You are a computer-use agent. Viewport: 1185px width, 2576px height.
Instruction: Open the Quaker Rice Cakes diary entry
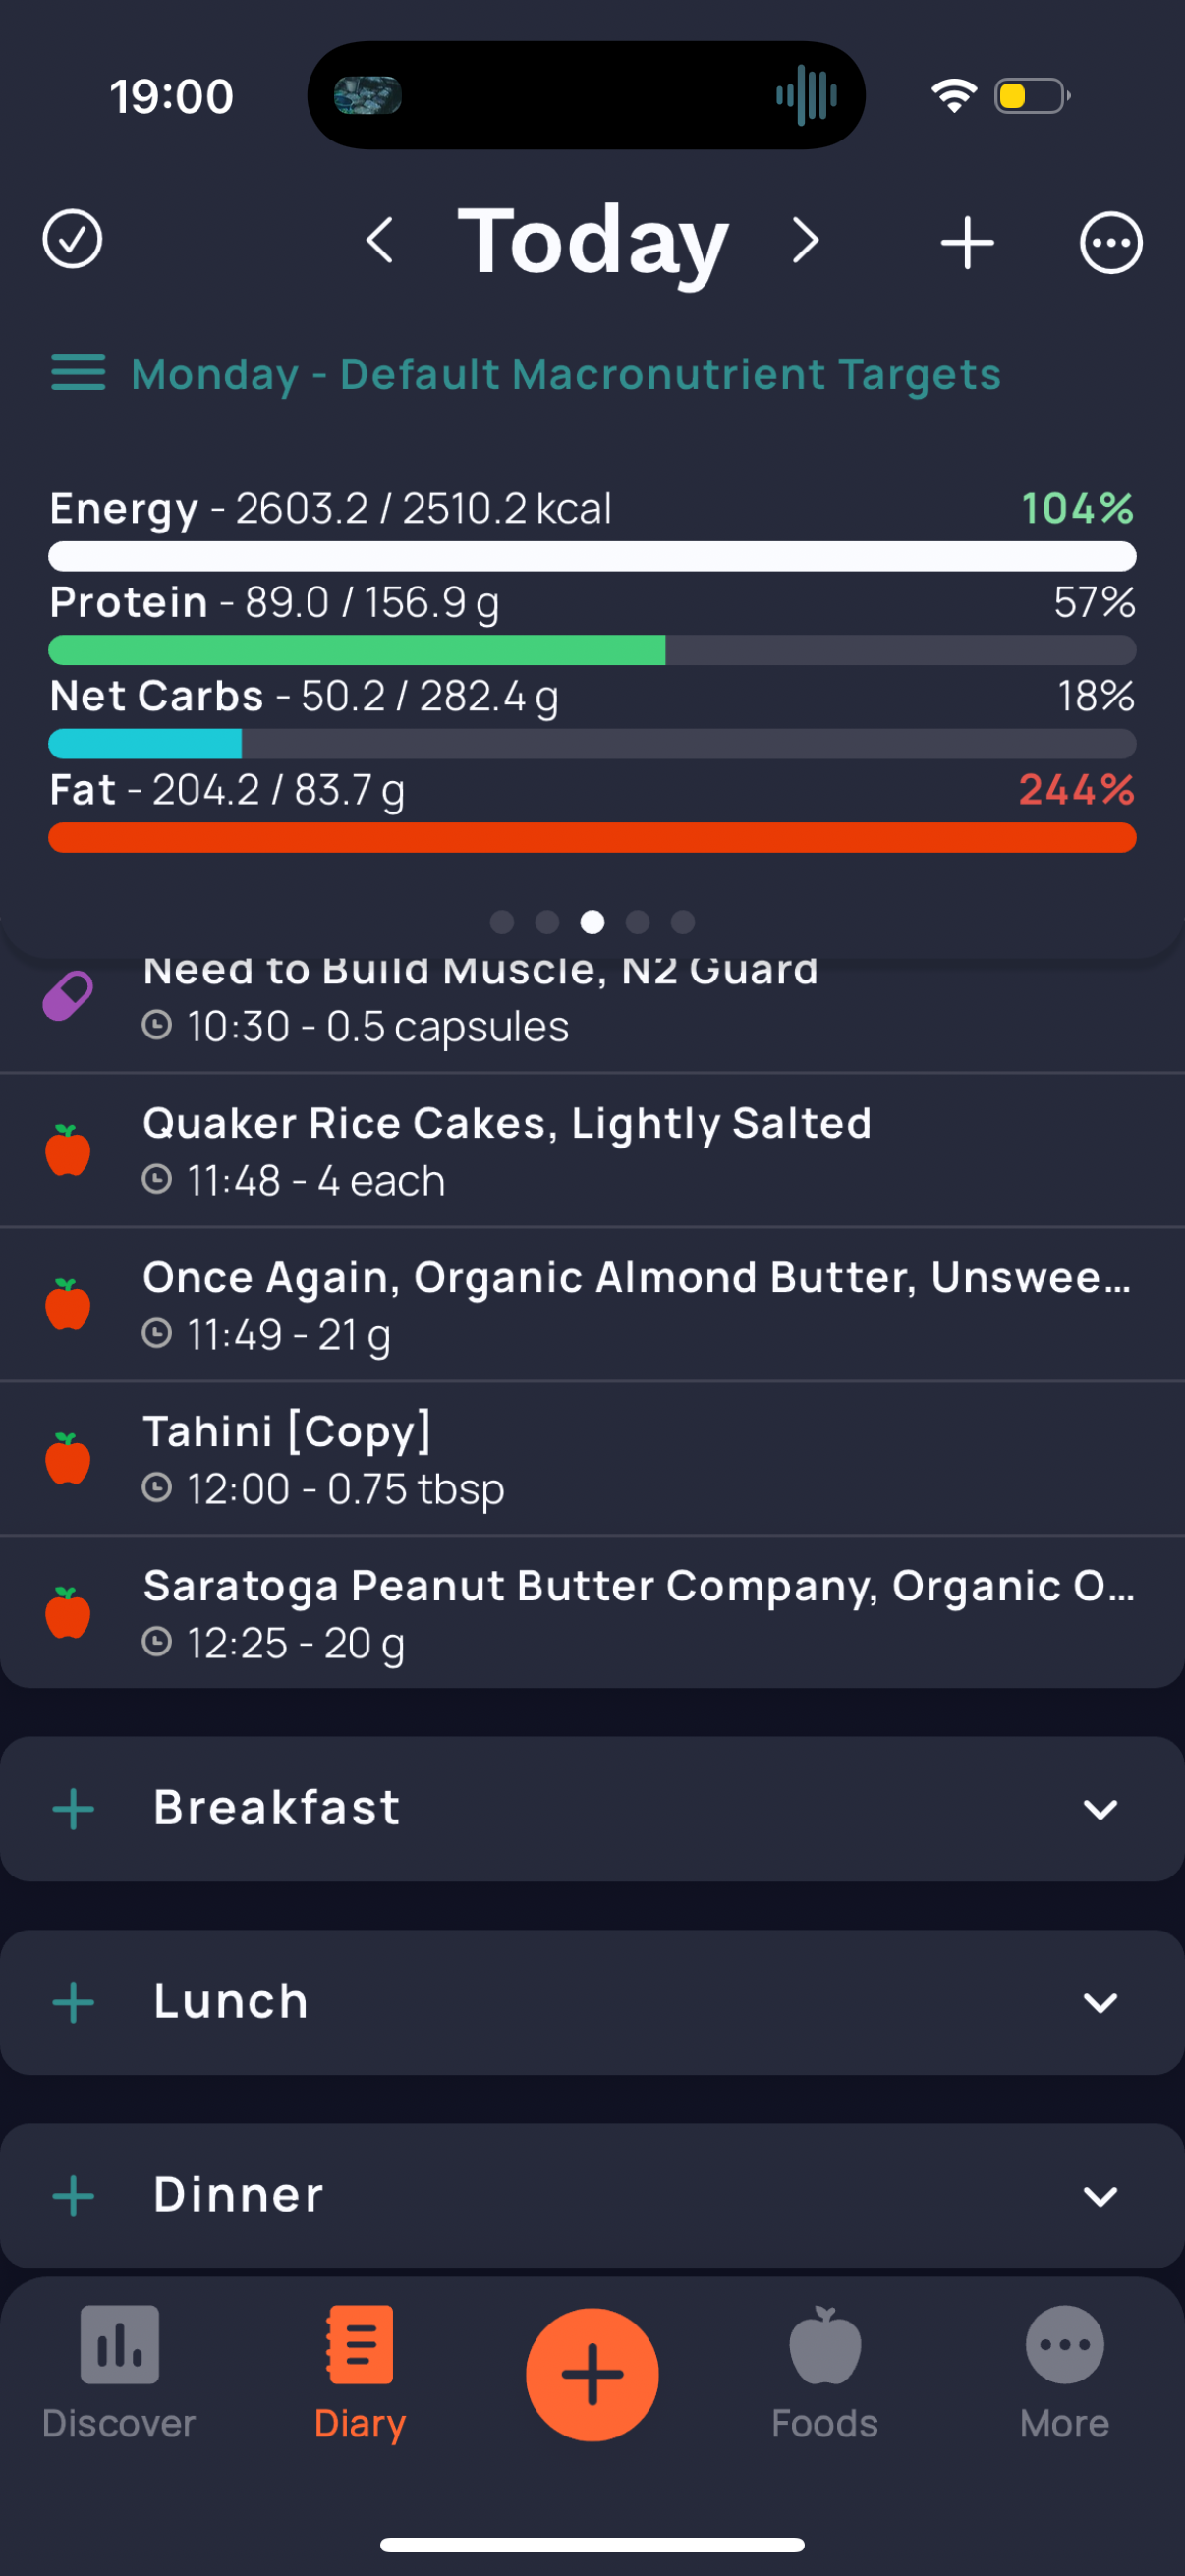[592, 1151]
